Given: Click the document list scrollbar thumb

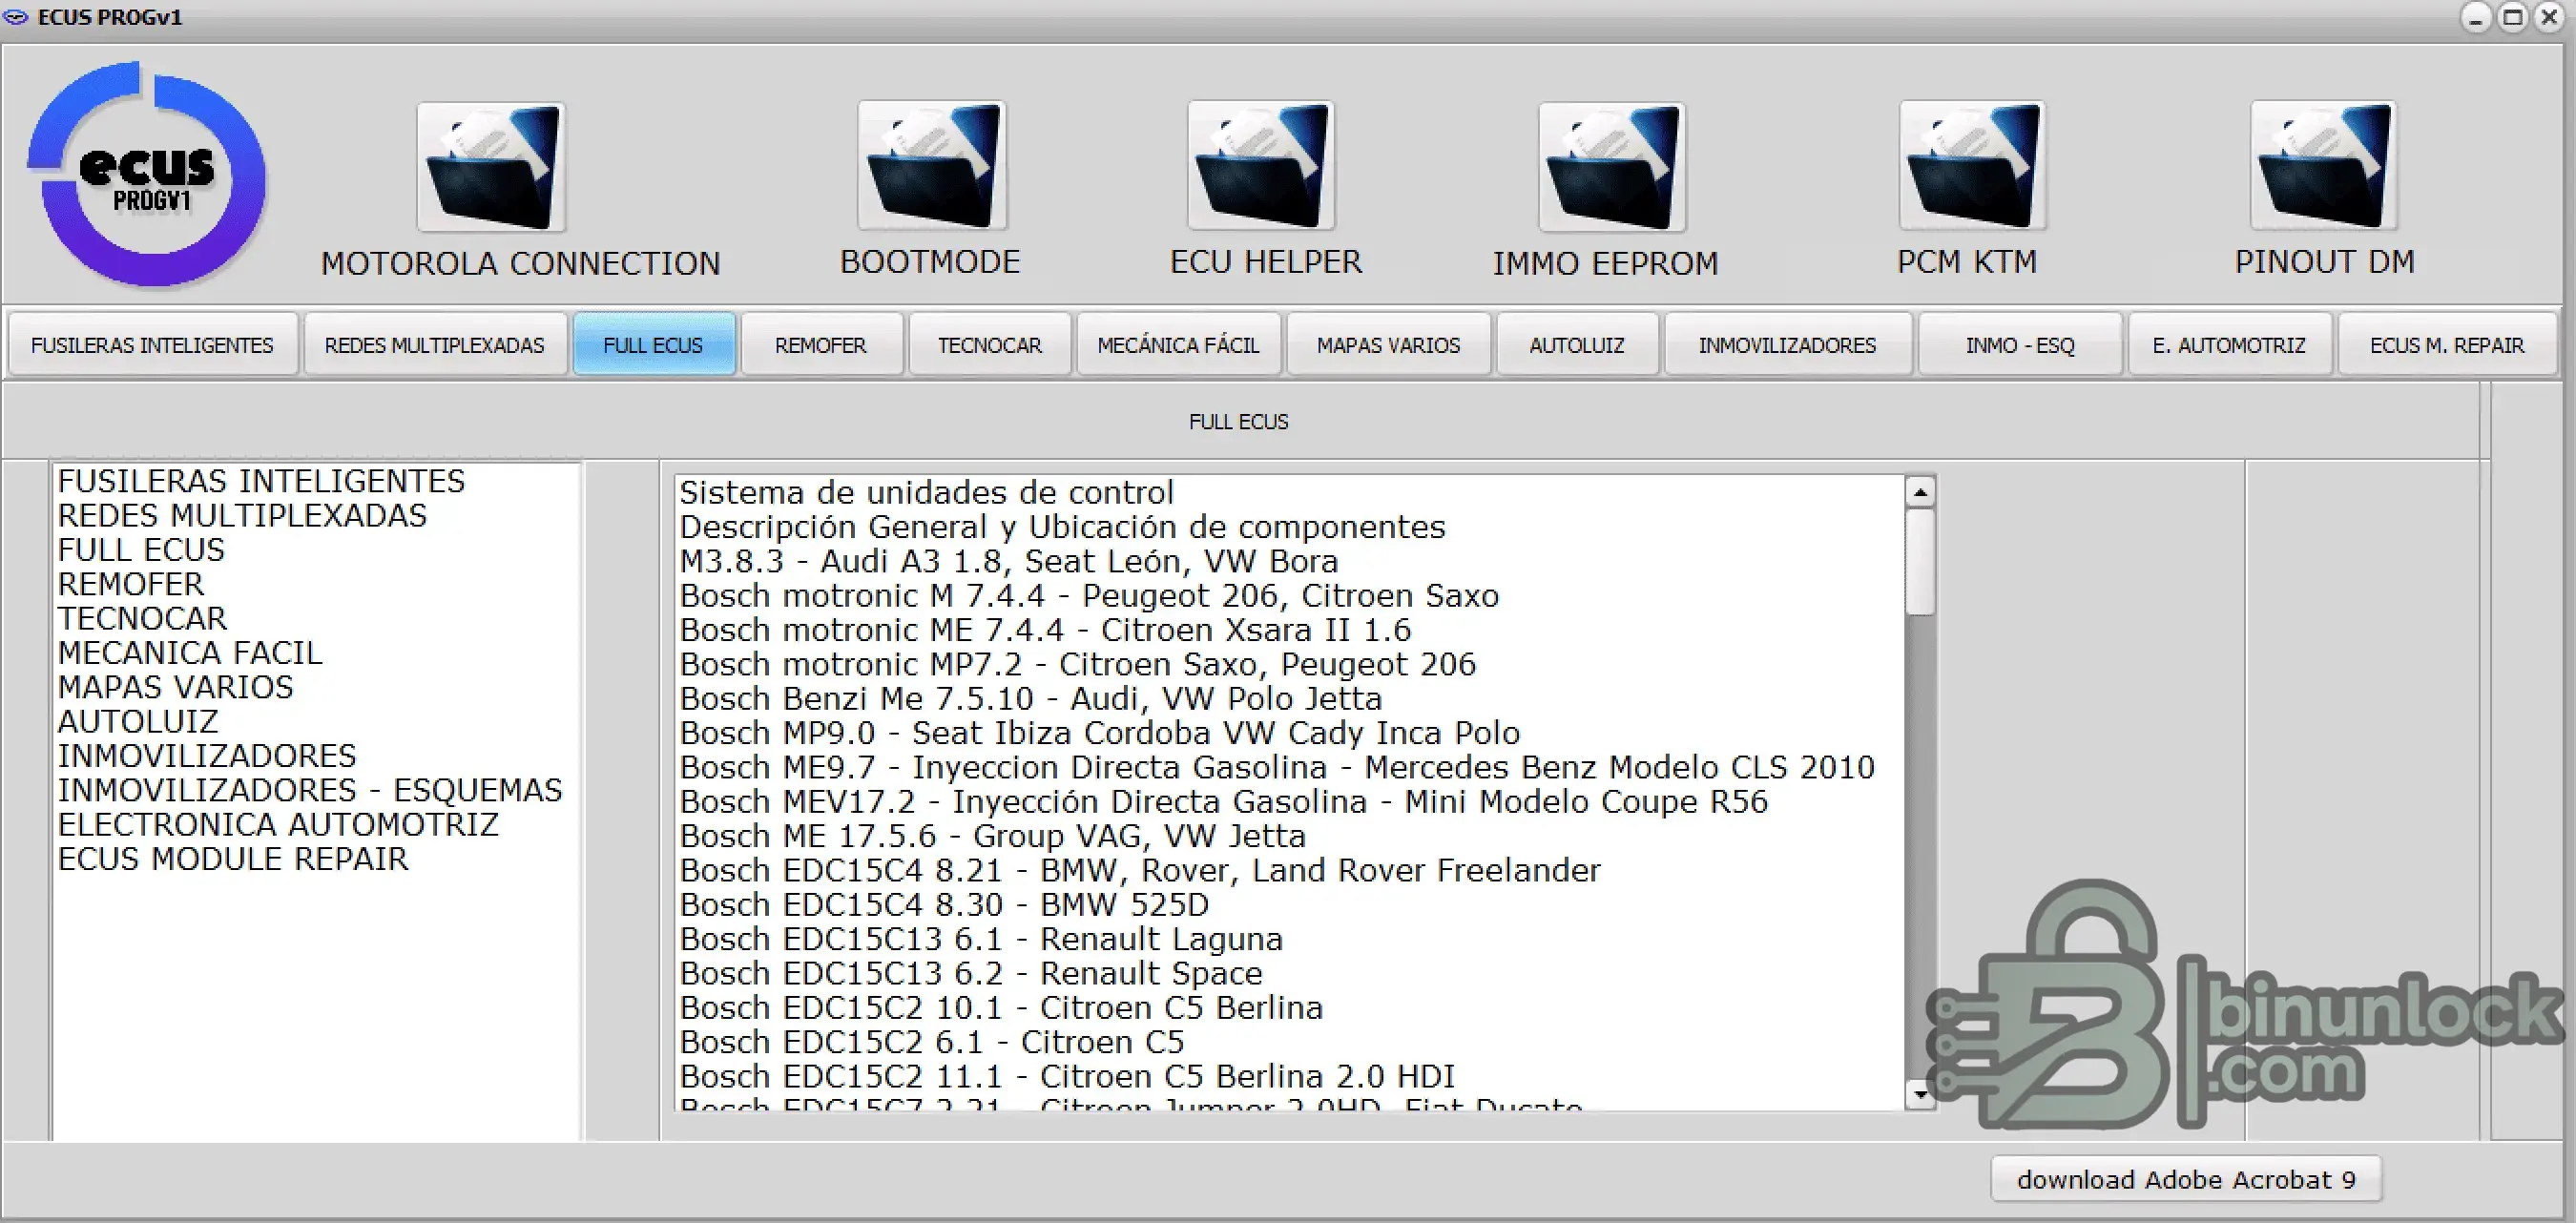Looking at the screenshot, I should click(x=1920, y=562).
